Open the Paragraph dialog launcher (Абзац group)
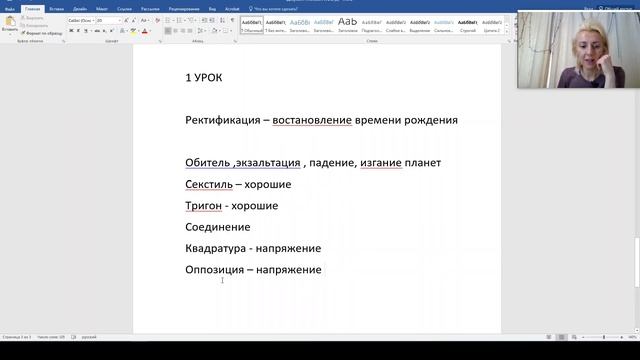The image size is (640, 360). [235, 41]
